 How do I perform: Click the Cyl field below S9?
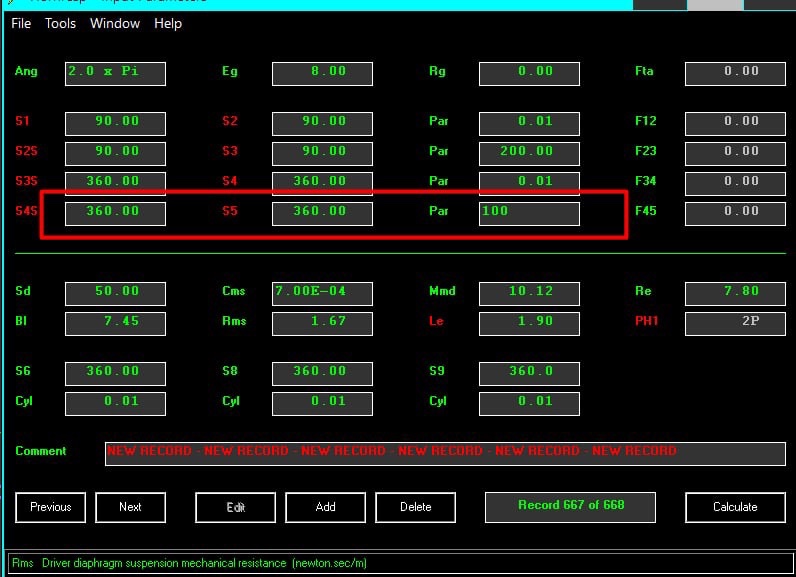pyautogui.click(x=529, y=403)
